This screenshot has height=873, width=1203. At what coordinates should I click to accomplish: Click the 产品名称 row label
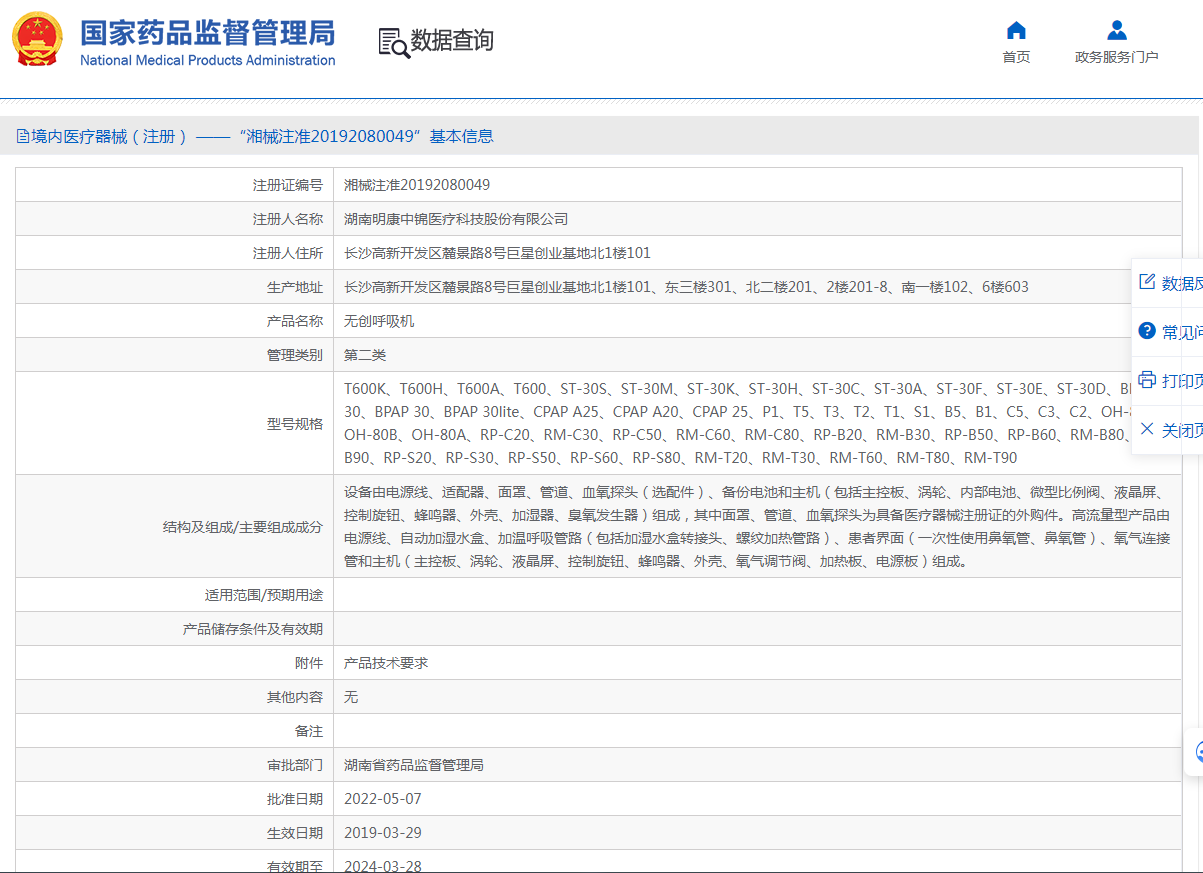tap(295, 321)
